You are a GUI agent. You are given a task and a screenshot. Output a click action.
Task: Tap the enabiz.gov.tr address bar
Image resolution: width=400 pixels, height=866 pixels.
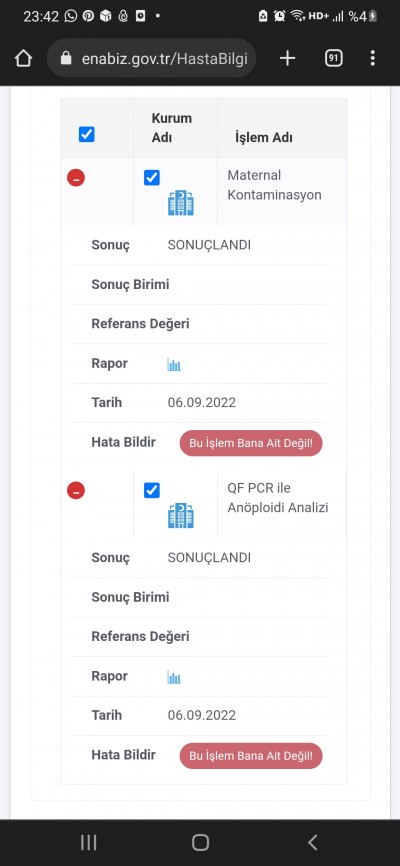tap(151, 58)
